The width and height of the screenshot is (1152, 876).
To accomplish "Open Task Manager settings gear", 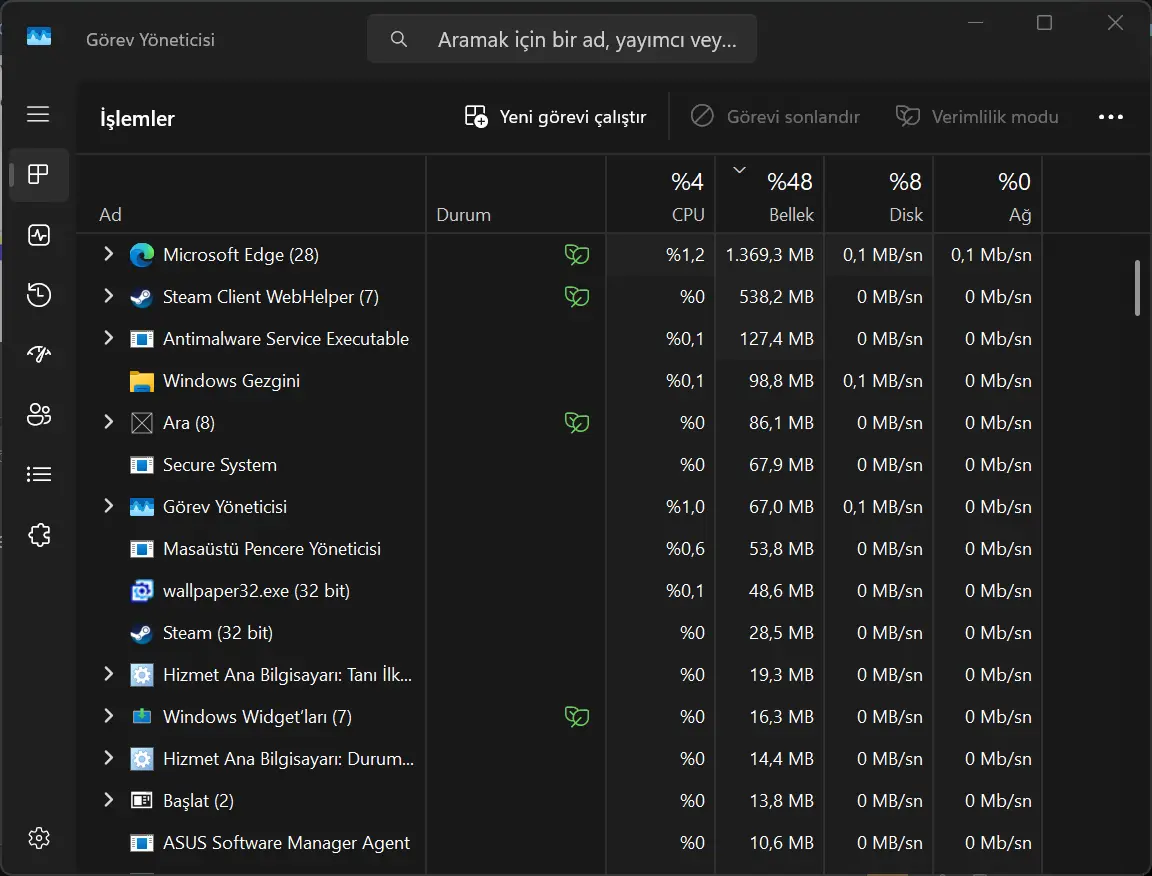I will [39, 838].
